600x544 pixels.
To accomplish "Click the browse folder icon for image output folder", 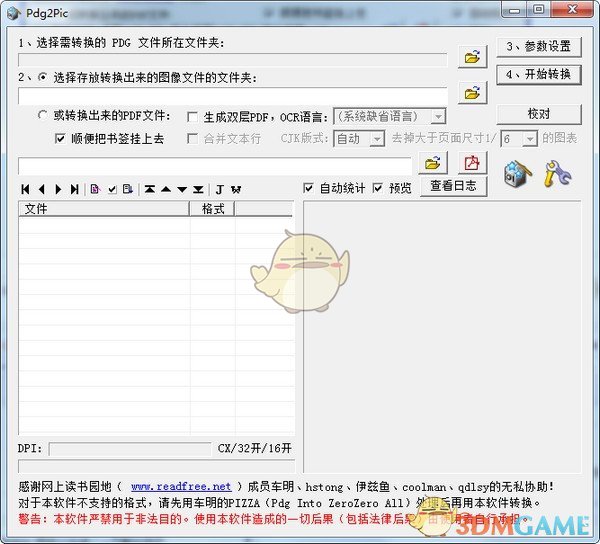I will pos(471,93).
